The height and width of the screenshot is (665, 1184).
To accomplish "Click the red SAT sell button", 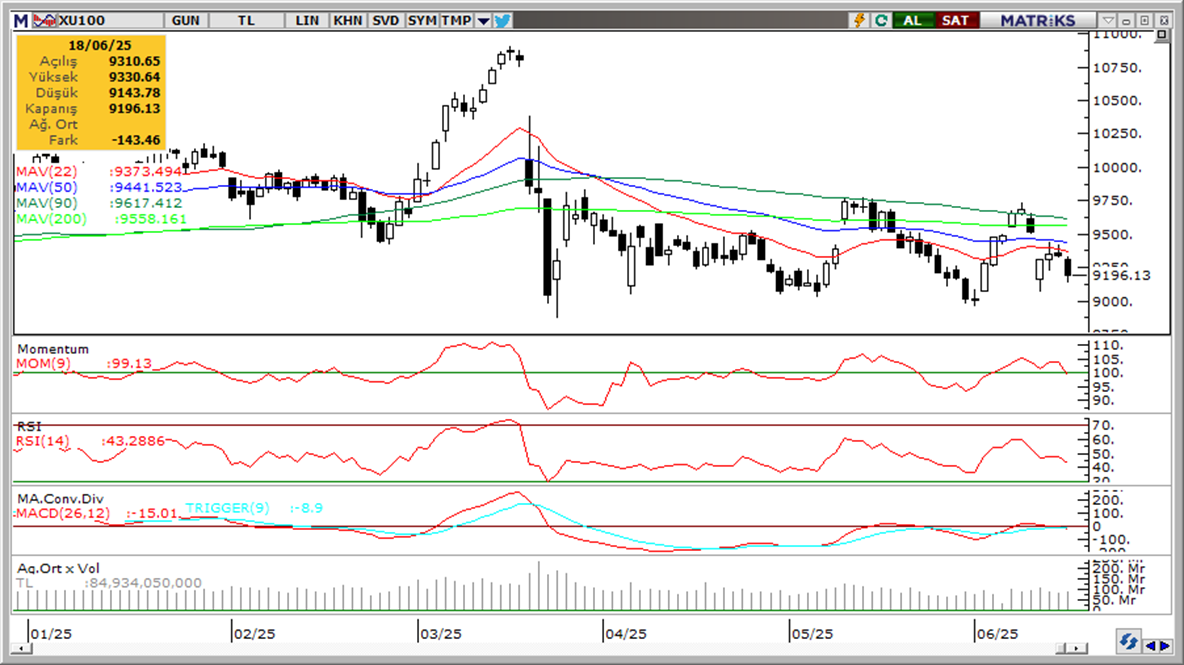I will click(956, 20).
